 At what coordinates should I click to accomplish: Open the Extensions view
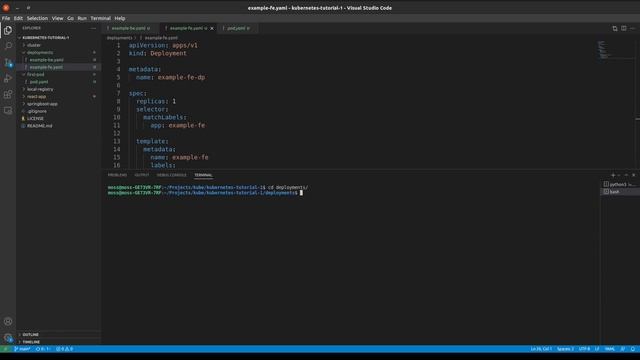(x=8, y=94)
